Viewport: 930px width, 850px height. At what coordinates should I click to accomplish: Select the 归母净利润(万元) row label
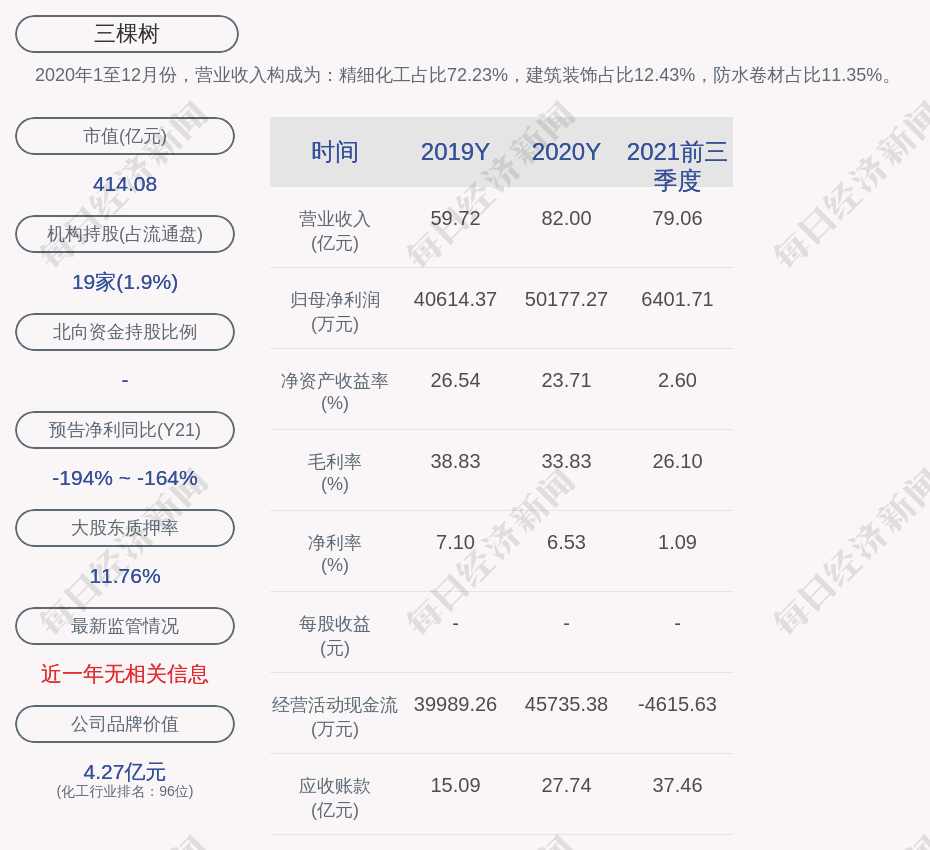point(335,312)
